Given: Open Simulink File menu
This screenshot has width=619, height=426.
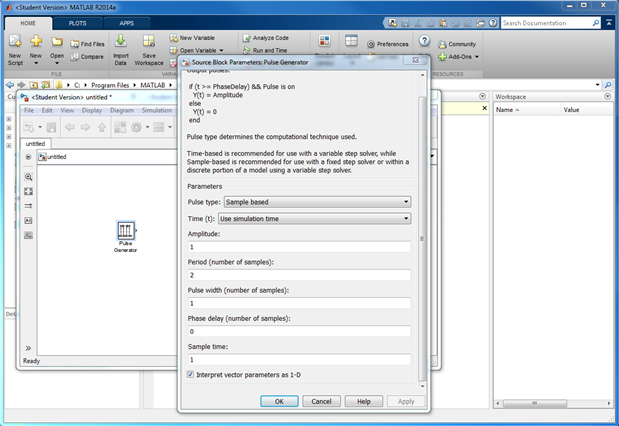Looking at the screenshot, I should point(29,110).
